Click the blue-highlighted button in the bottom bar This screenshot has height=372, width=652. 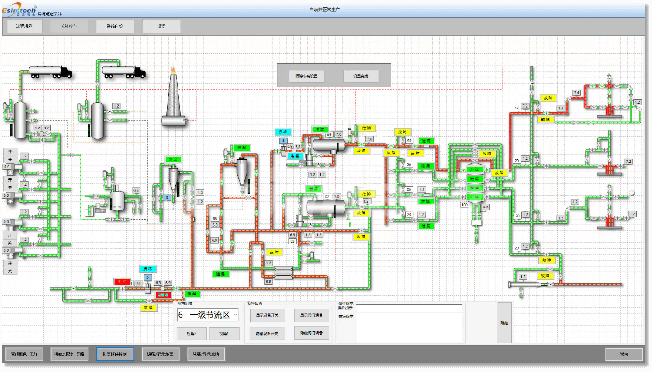tap(115, 354)
